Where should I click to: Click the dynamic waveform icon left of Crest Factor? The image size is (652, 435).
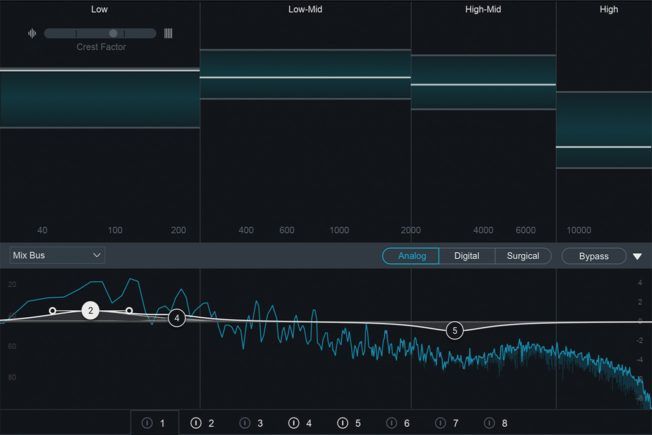[x=33, y=33]
